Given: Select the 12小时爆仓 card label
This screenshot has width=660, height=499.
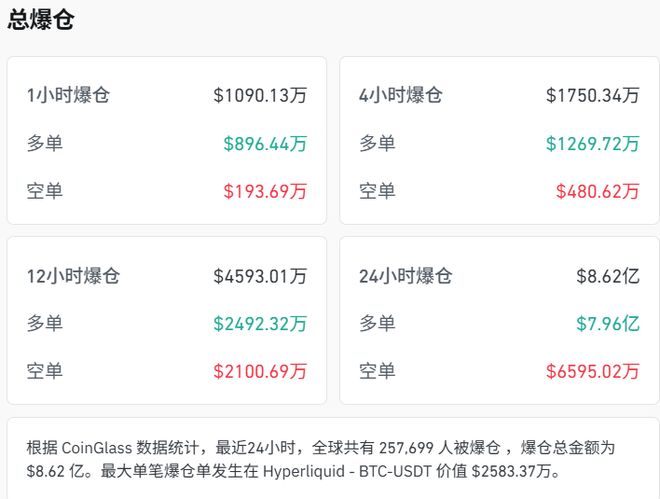Looking at the screenshot, I should click(x=73, y=276).
